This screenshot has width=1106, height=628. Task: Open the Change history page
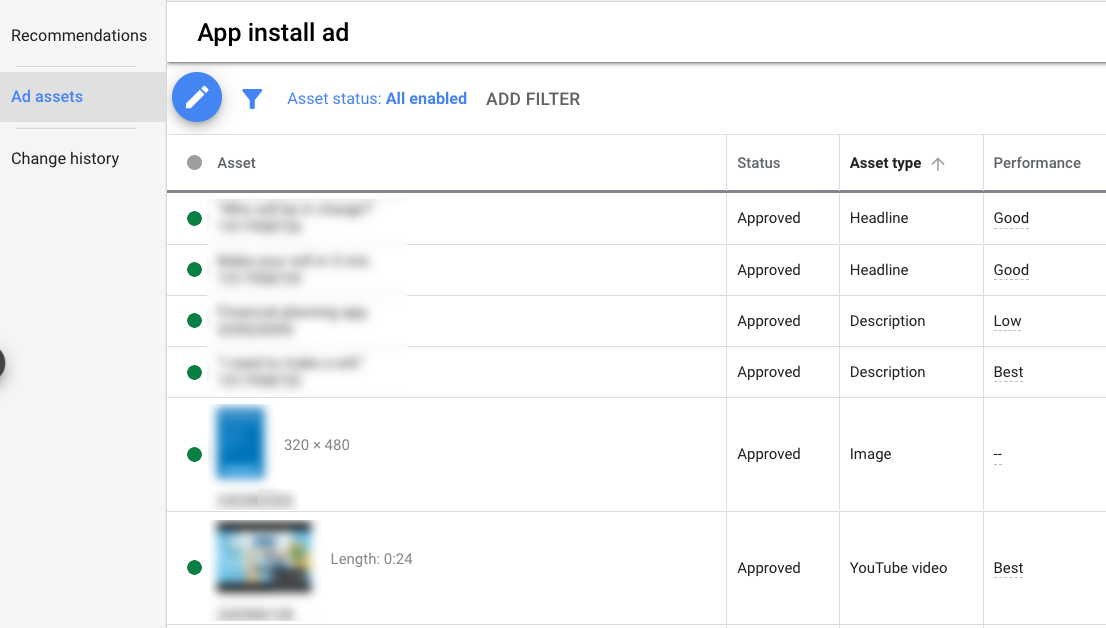click(x=65, y=158)
